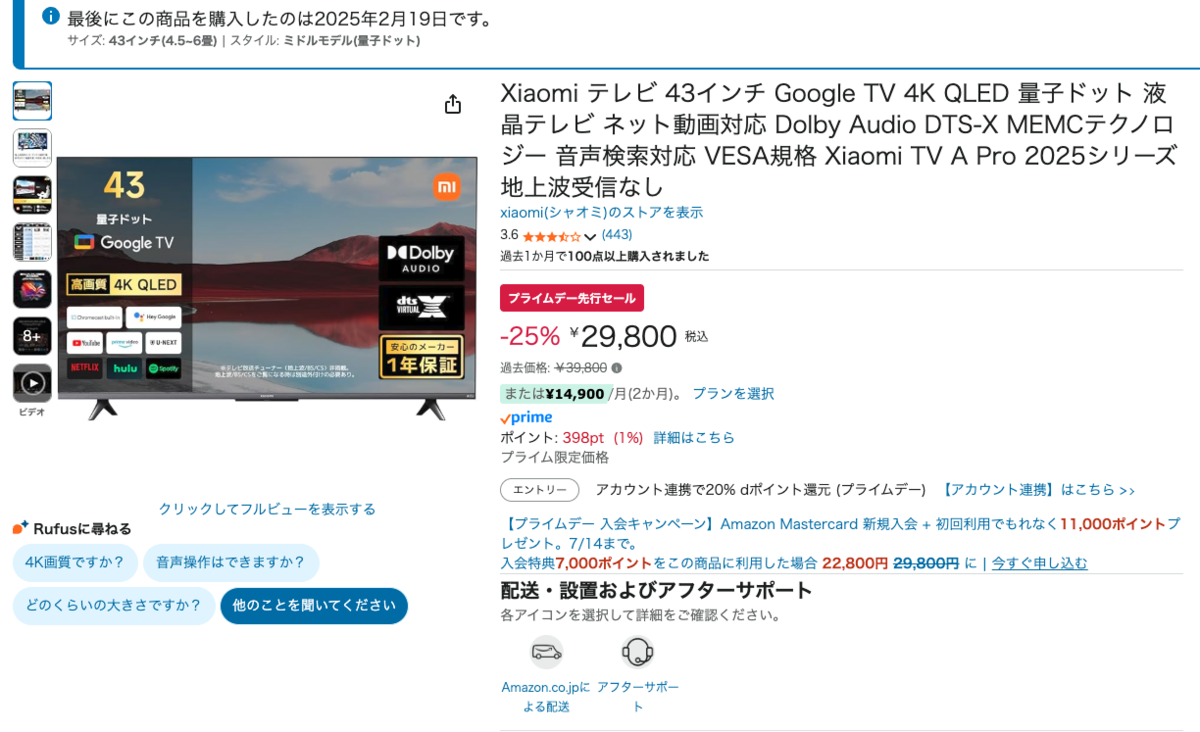The width and height of the screenshot is (1200, 732).
Task: Click the エントリー button
Action: 539,490
